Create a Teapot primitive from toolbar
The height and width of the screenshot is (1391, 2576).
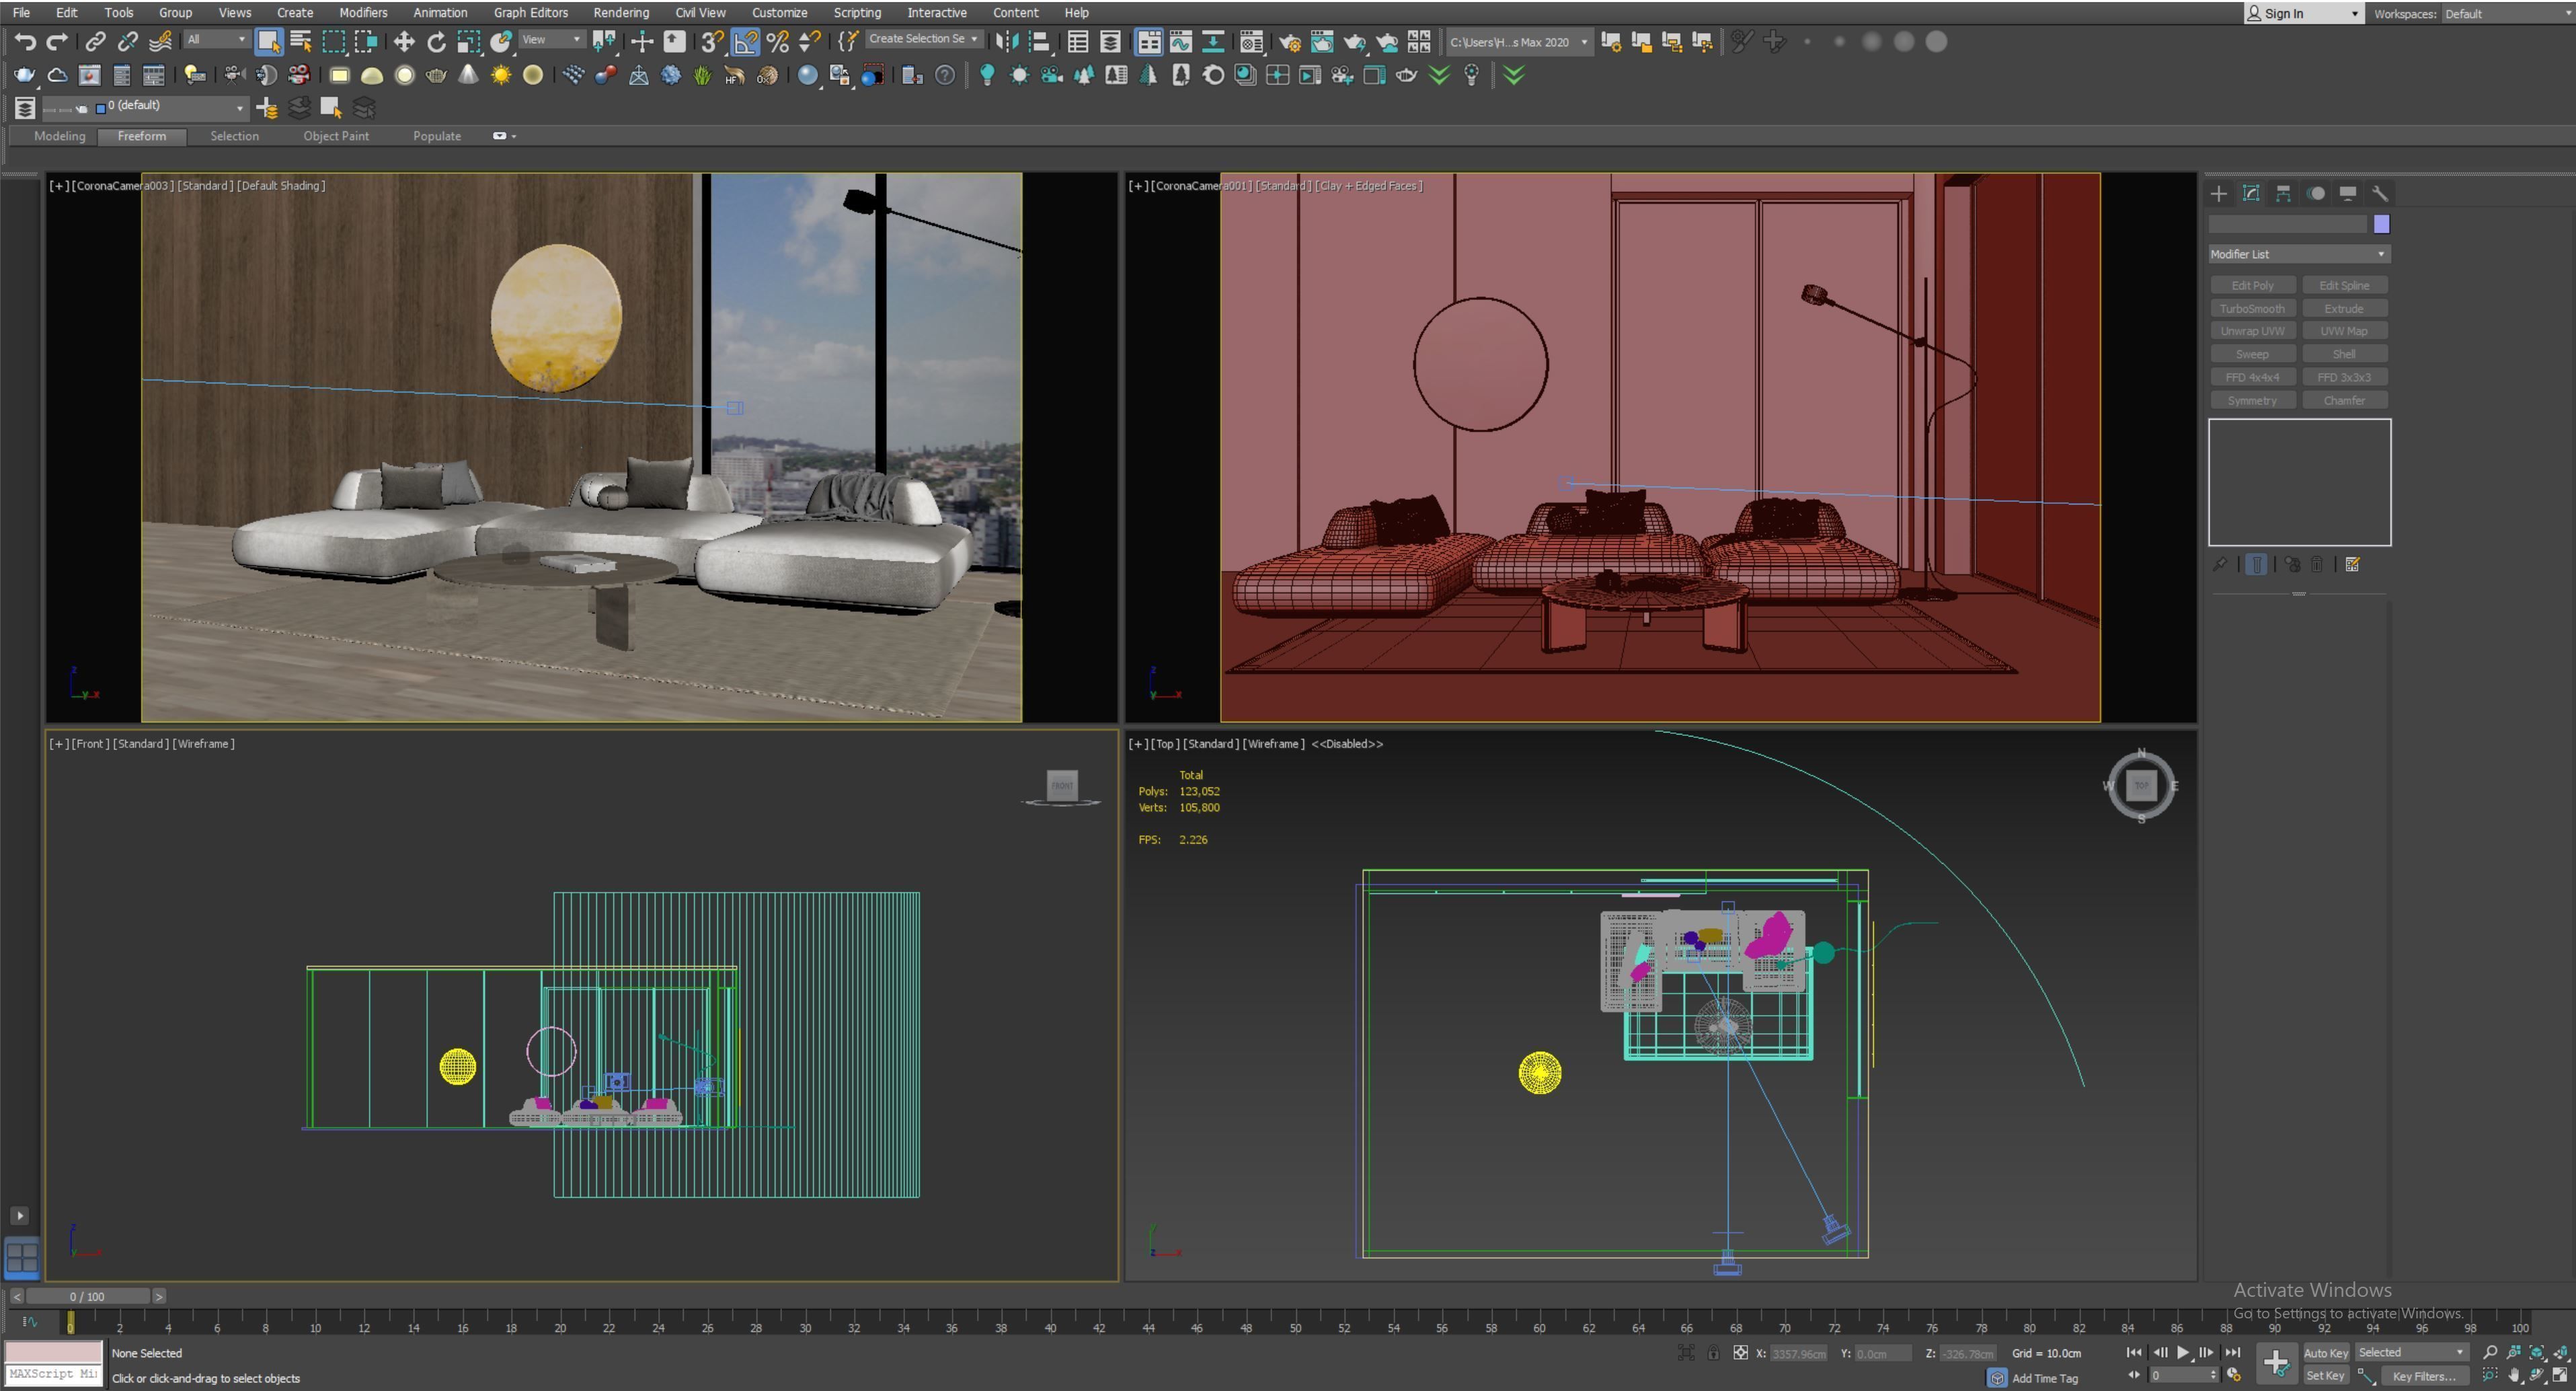[x=436, y=76]
